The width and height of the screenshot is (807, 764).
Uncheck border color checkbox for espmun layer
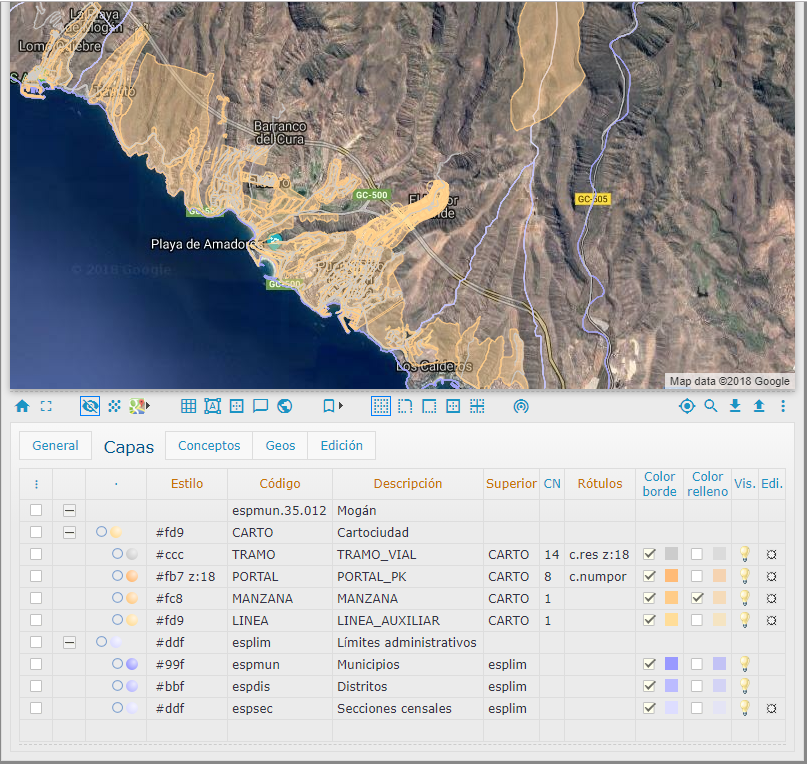(649, 664)
